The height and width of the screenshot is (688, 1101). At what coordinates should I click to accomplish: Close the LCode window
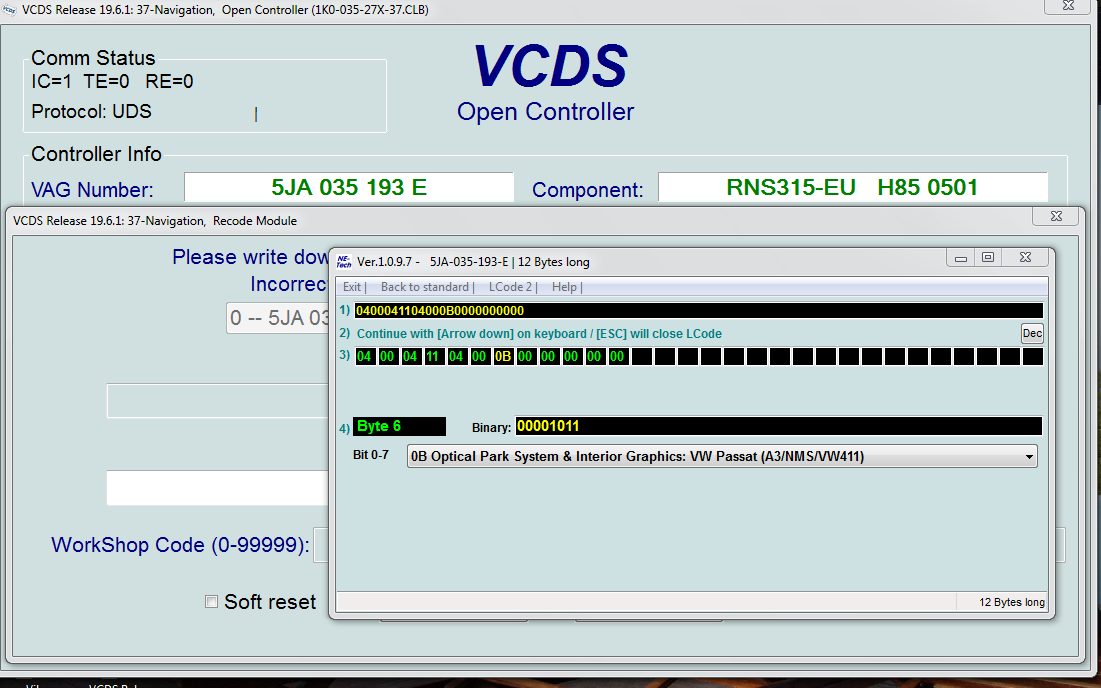coord(1025,258)
